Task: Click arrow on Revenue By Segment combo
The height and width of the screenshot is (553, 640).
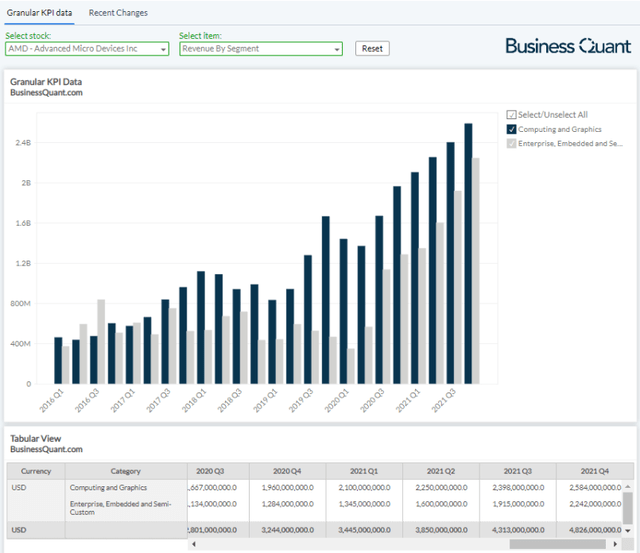Action: 335,48
